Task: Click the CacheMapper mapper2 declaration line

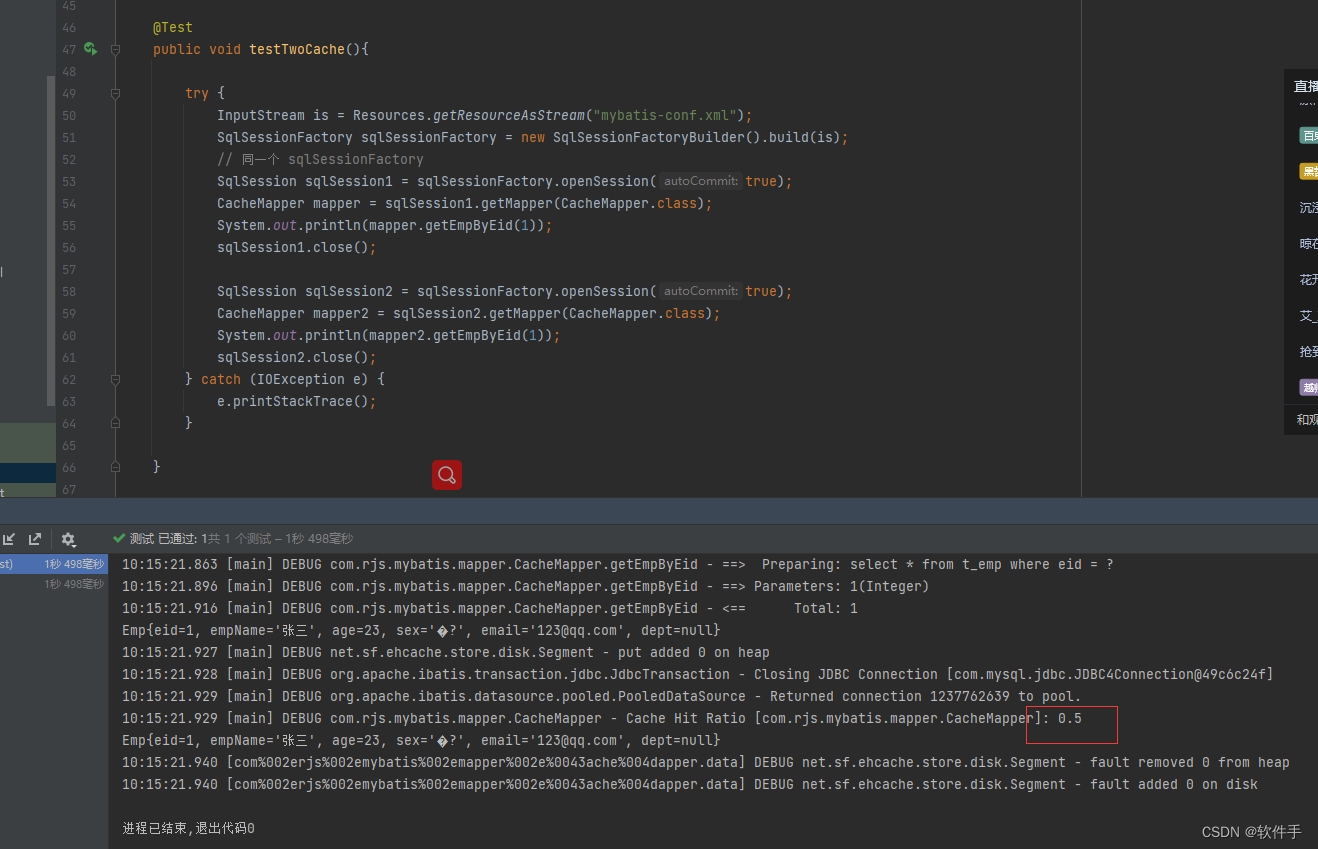Action: (x=469, y=313)
